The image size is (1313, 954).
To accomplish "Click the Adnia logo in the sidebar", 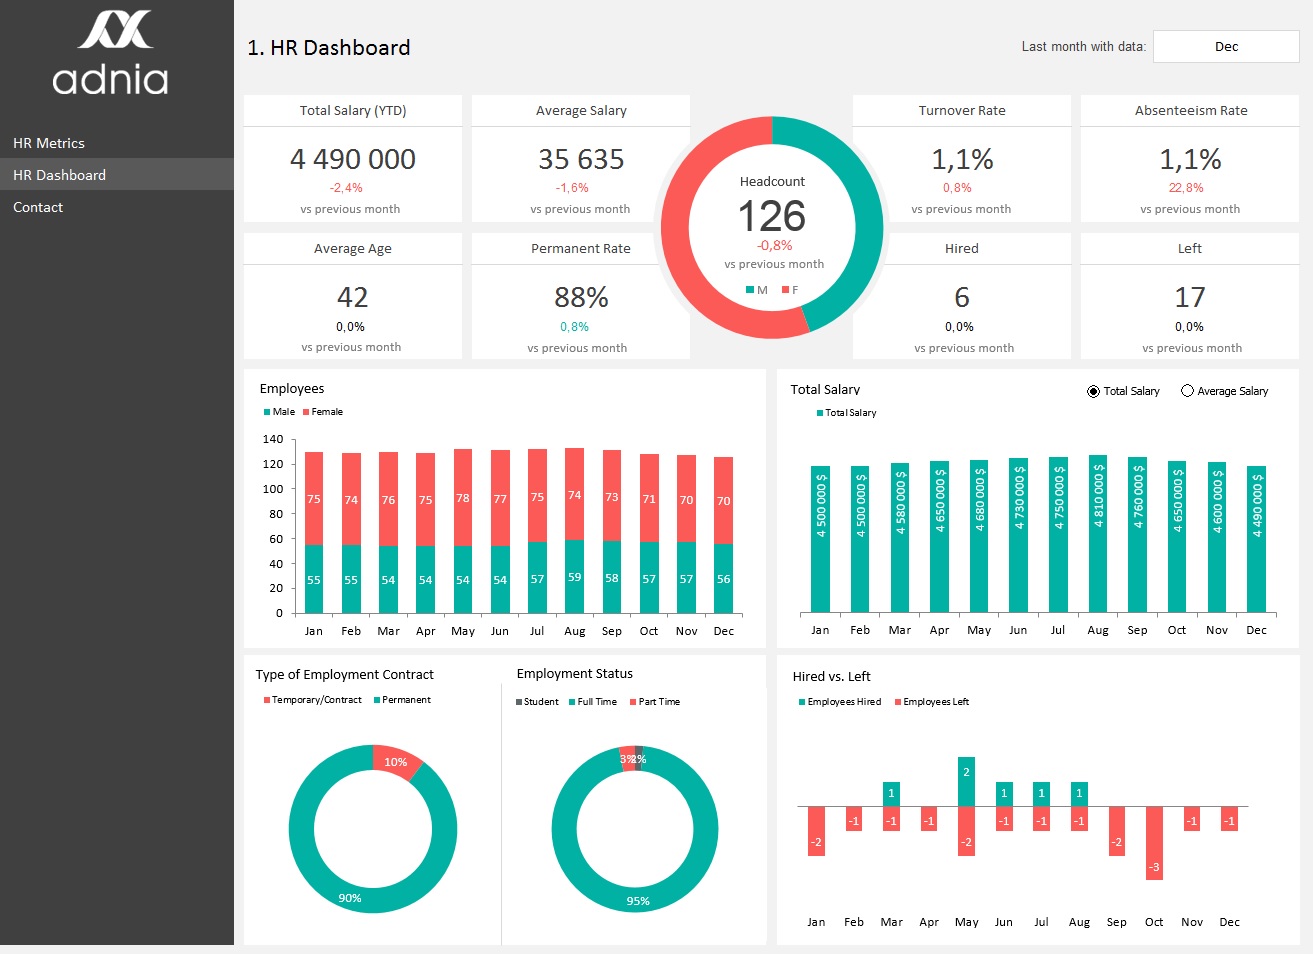I will pos(111,54).
